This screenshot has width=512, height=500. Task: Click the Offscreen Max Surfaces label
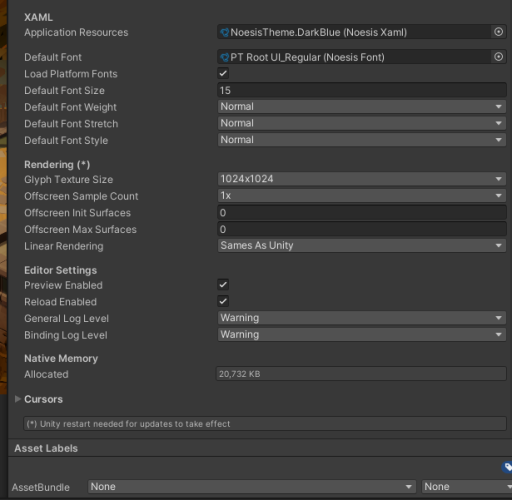80,230
